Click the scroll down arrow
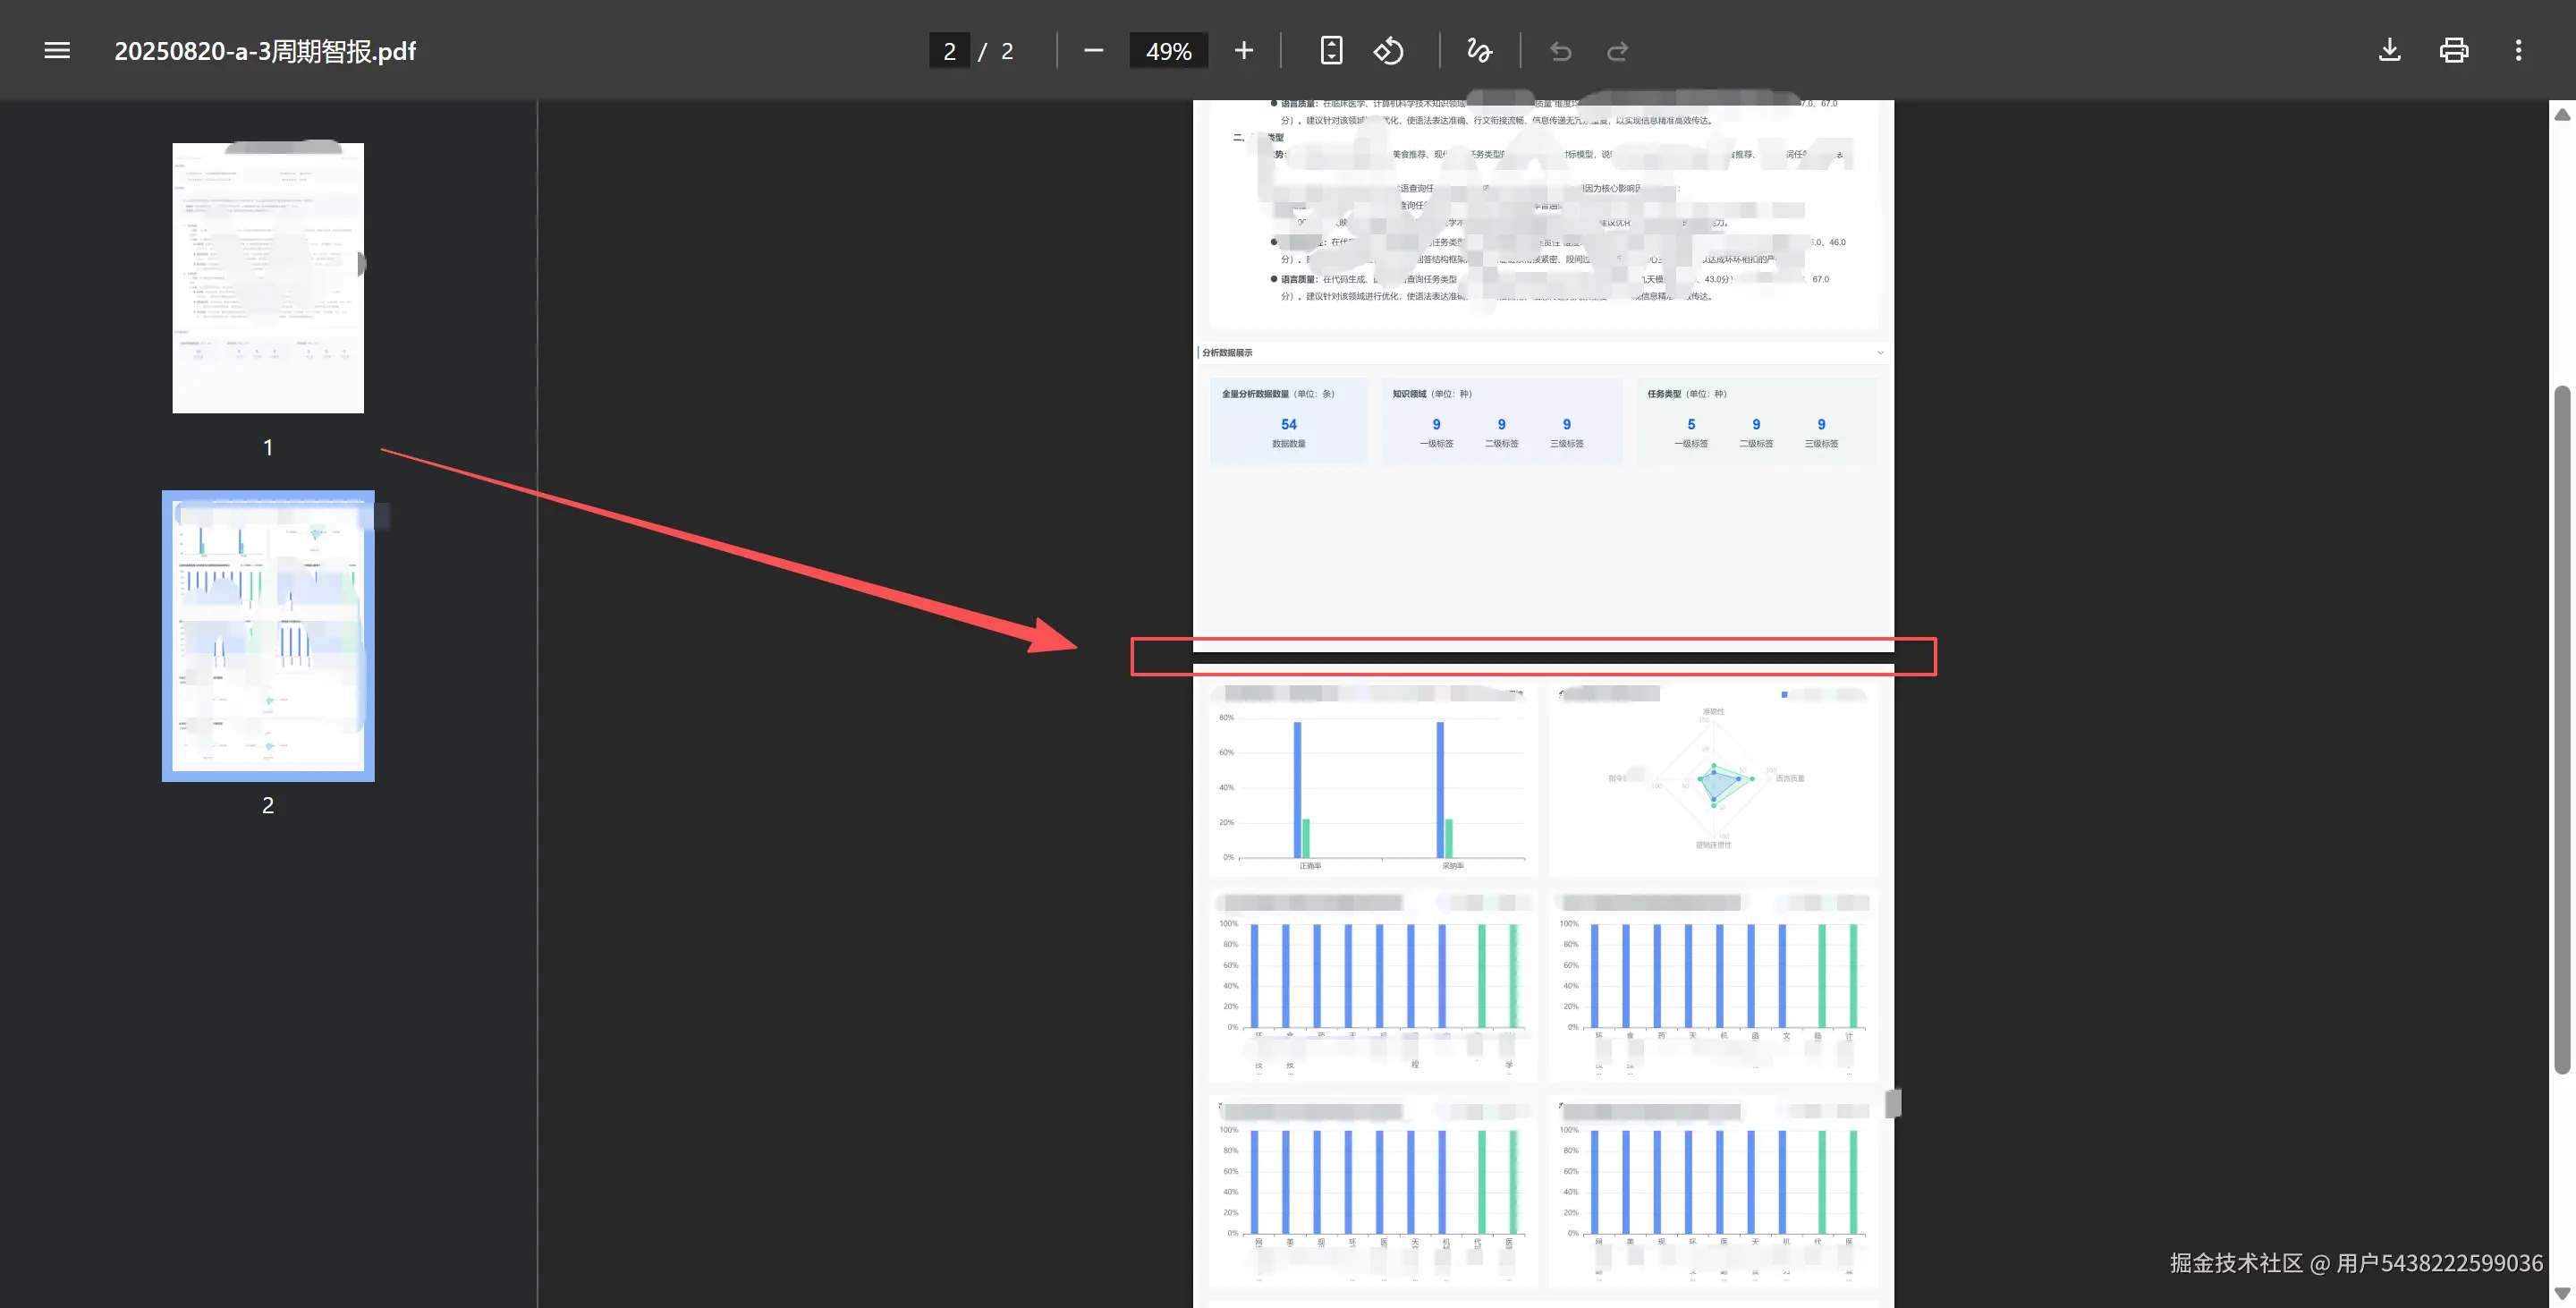 [2561, 1294]
